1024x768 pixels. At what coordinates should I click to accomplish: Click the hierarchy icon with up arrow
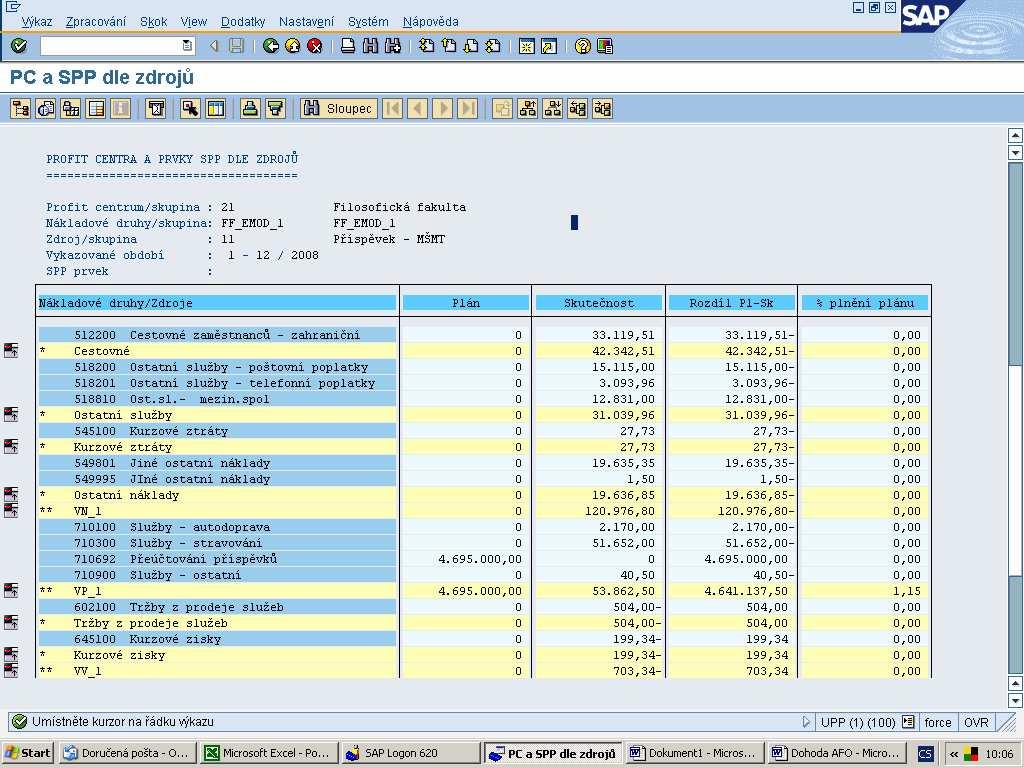point(527,108)
